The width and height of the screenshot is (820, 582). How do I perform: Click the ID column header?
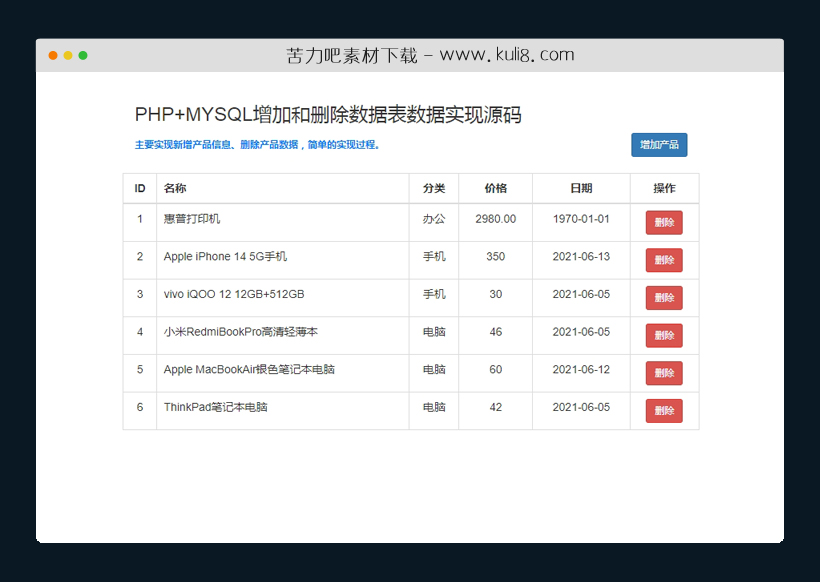140,188
